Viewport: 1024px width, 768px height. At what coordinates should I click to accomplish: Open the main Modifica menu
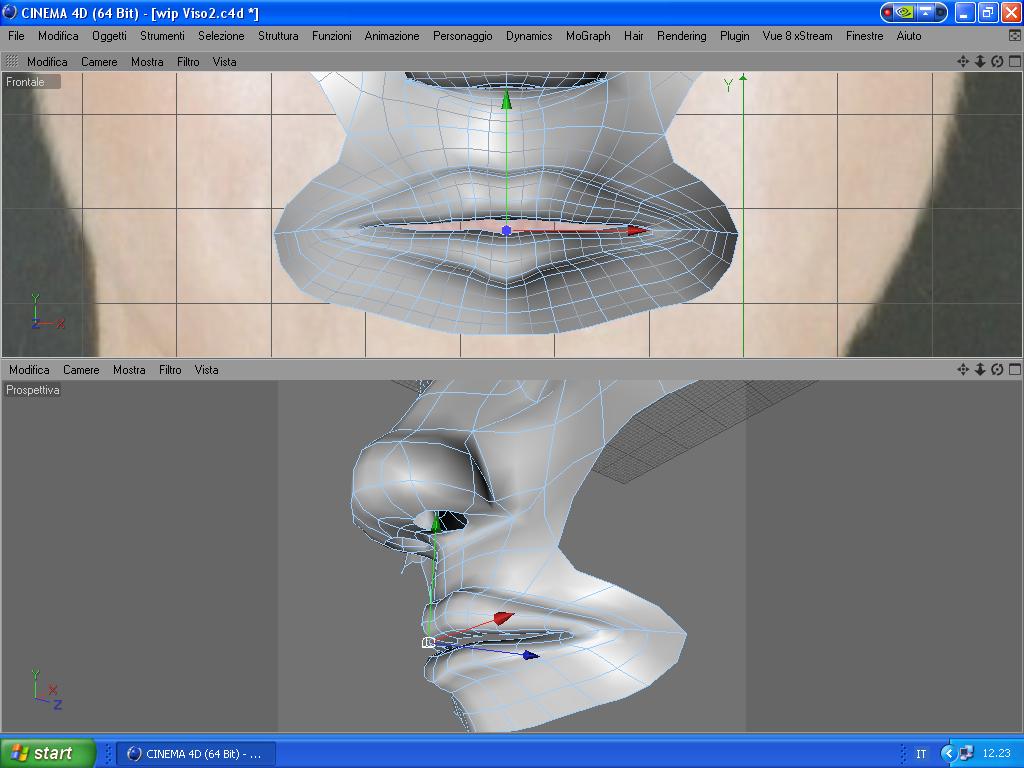(58, 36)
